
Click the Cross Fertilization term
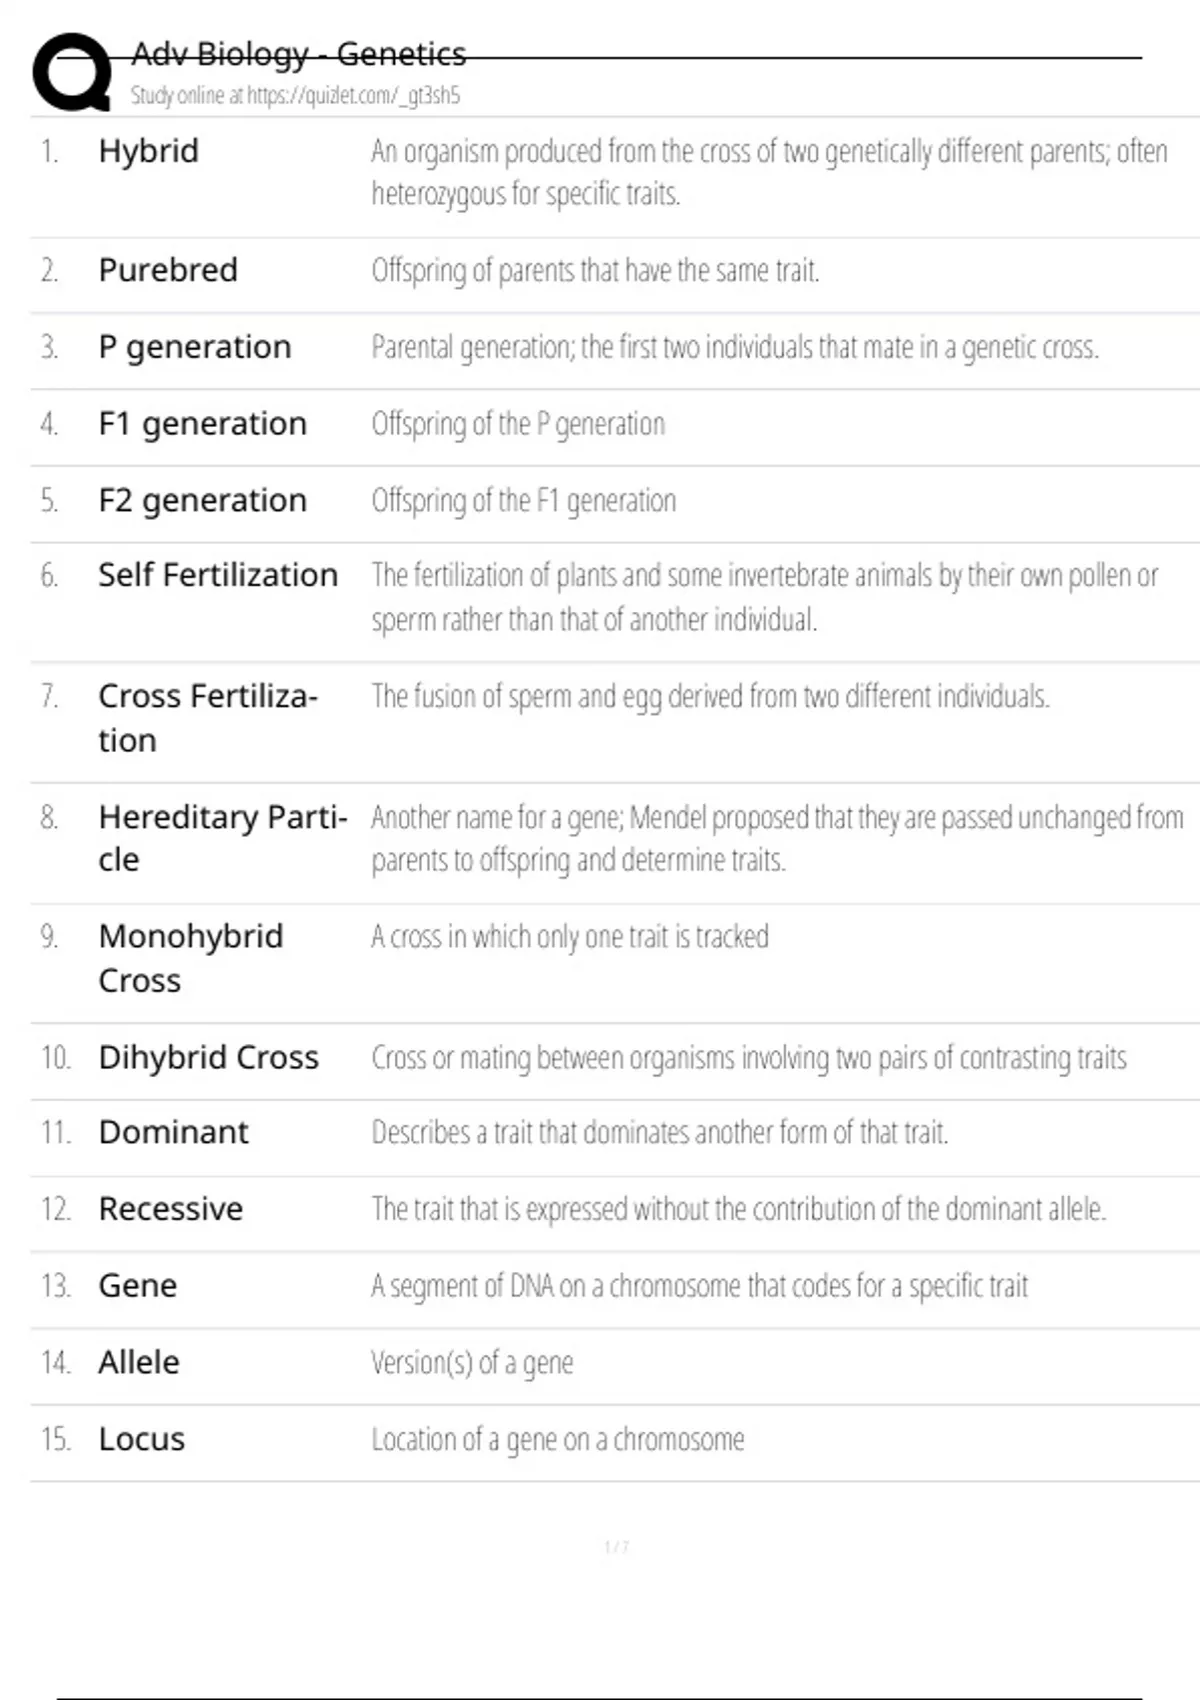coord(208,718)
